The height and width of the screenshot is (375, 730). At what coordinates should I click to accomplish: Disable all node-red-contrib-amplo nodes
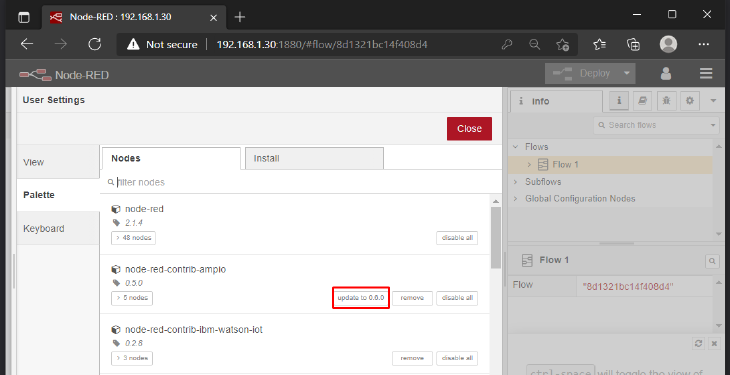[x=457, y=298]
